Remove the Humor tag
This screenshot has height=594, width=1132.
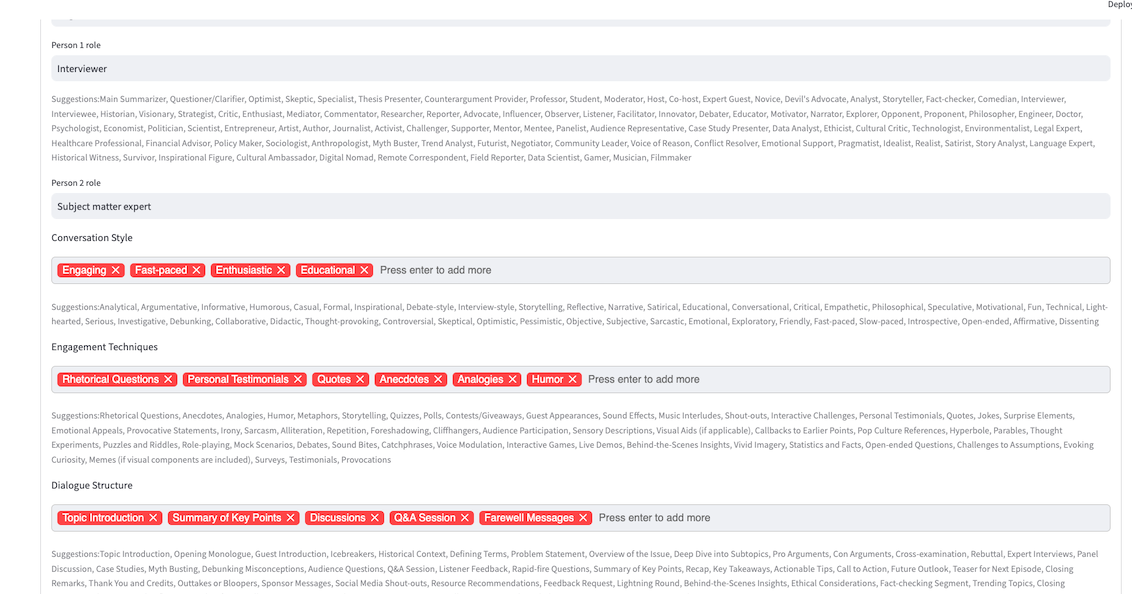pos(573,379)
